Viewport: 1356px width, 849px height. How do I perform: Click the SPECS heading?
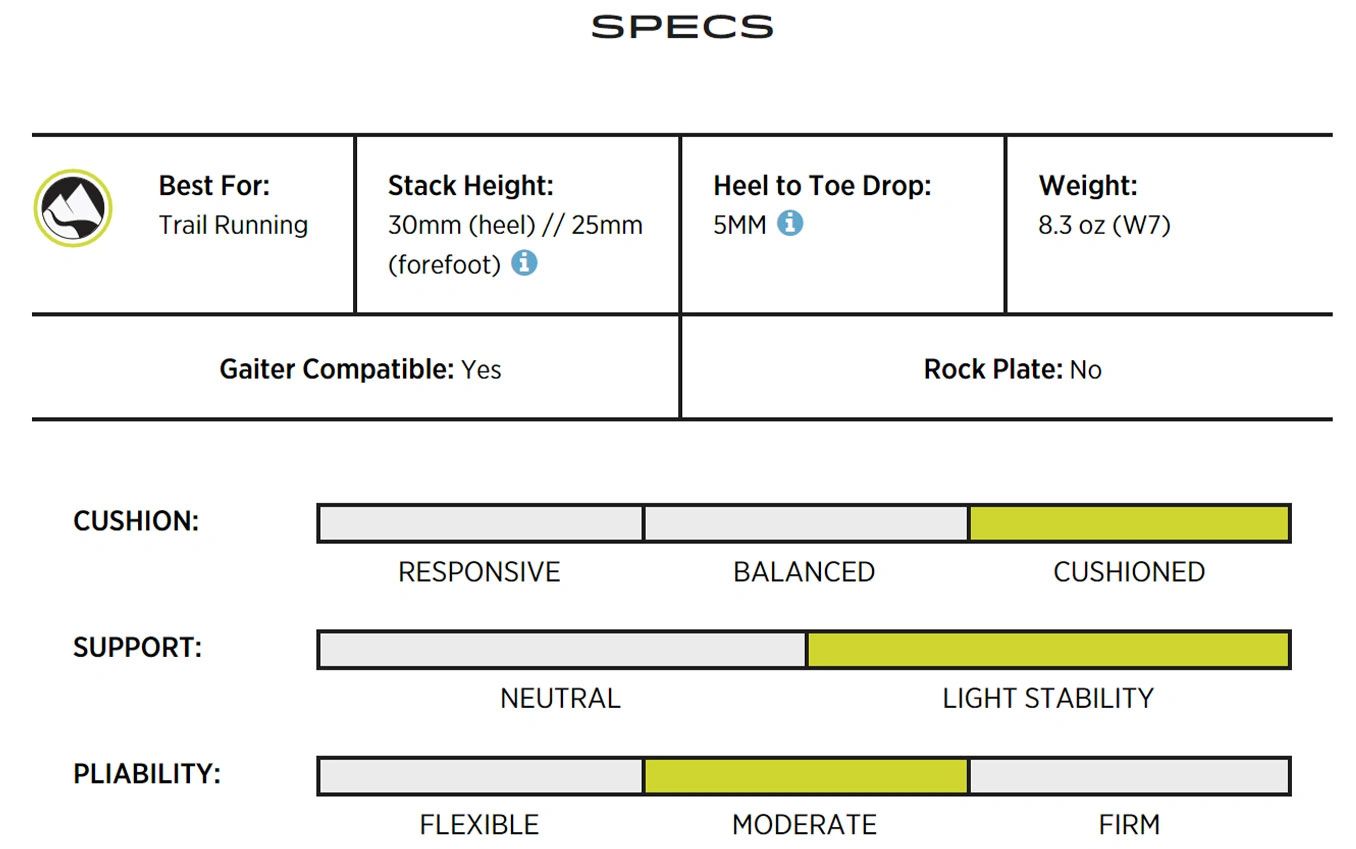pyautogui.click(x=682, y=27)
